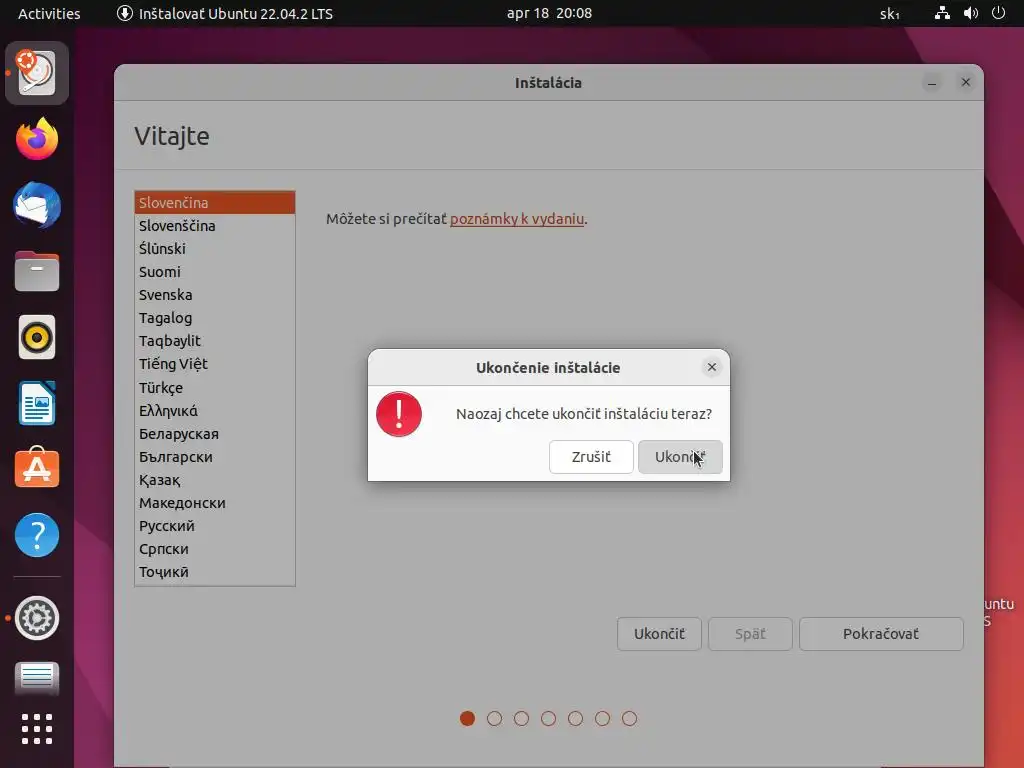Open the gear-shaped dock icon

click(x=37, y=618)
